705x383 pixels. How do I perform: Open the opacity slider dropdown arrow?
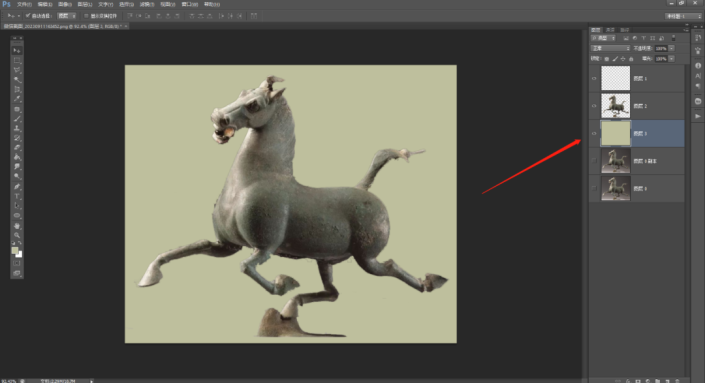pos(671,48)
